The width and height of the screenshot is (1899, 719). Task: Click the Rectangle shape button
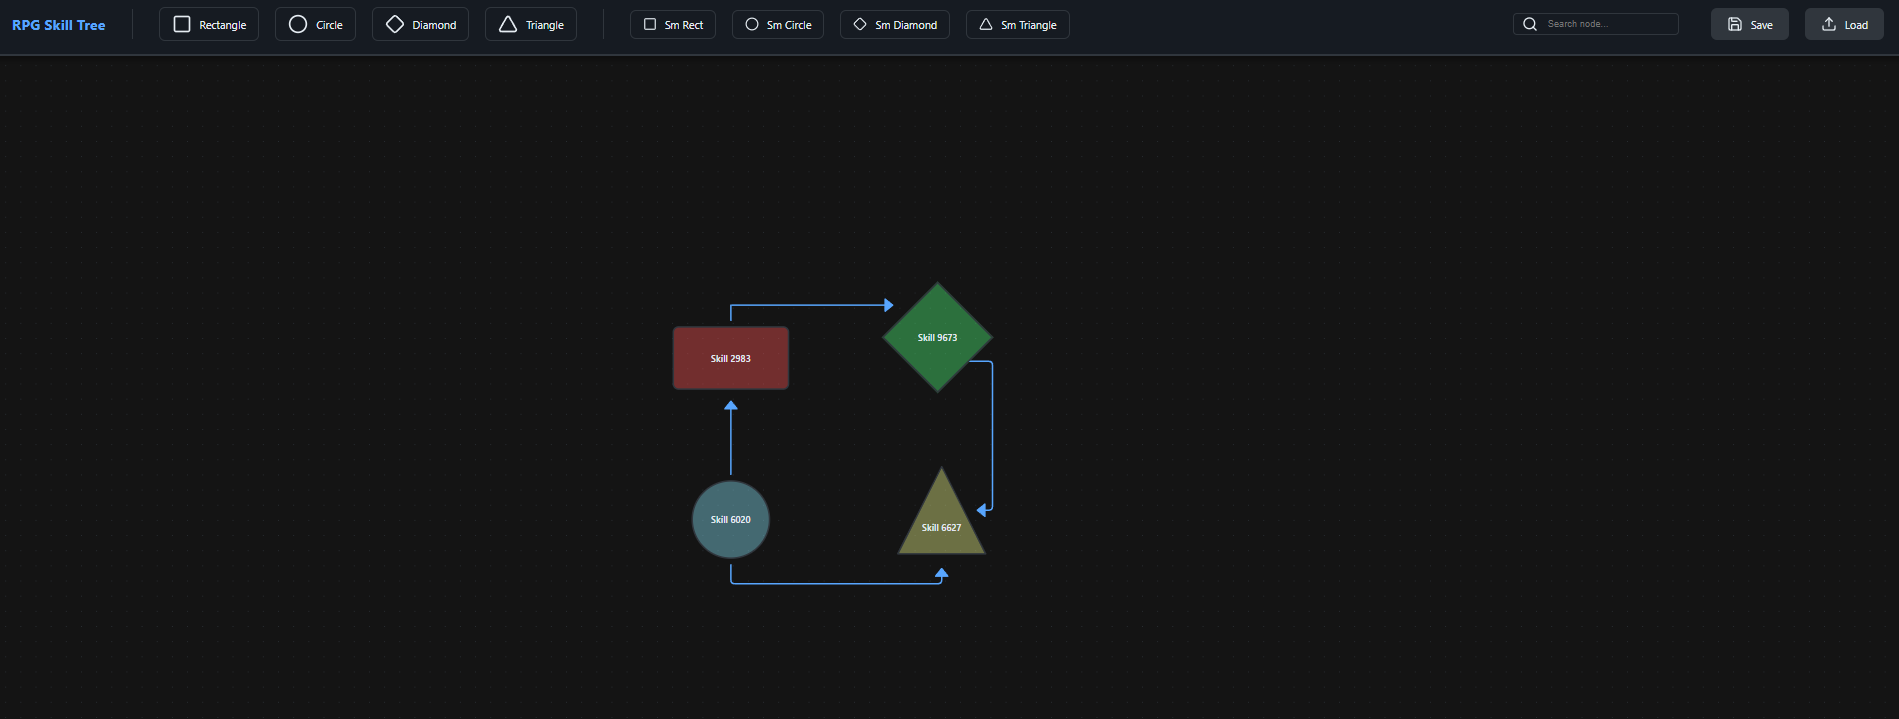coord(209,25)
